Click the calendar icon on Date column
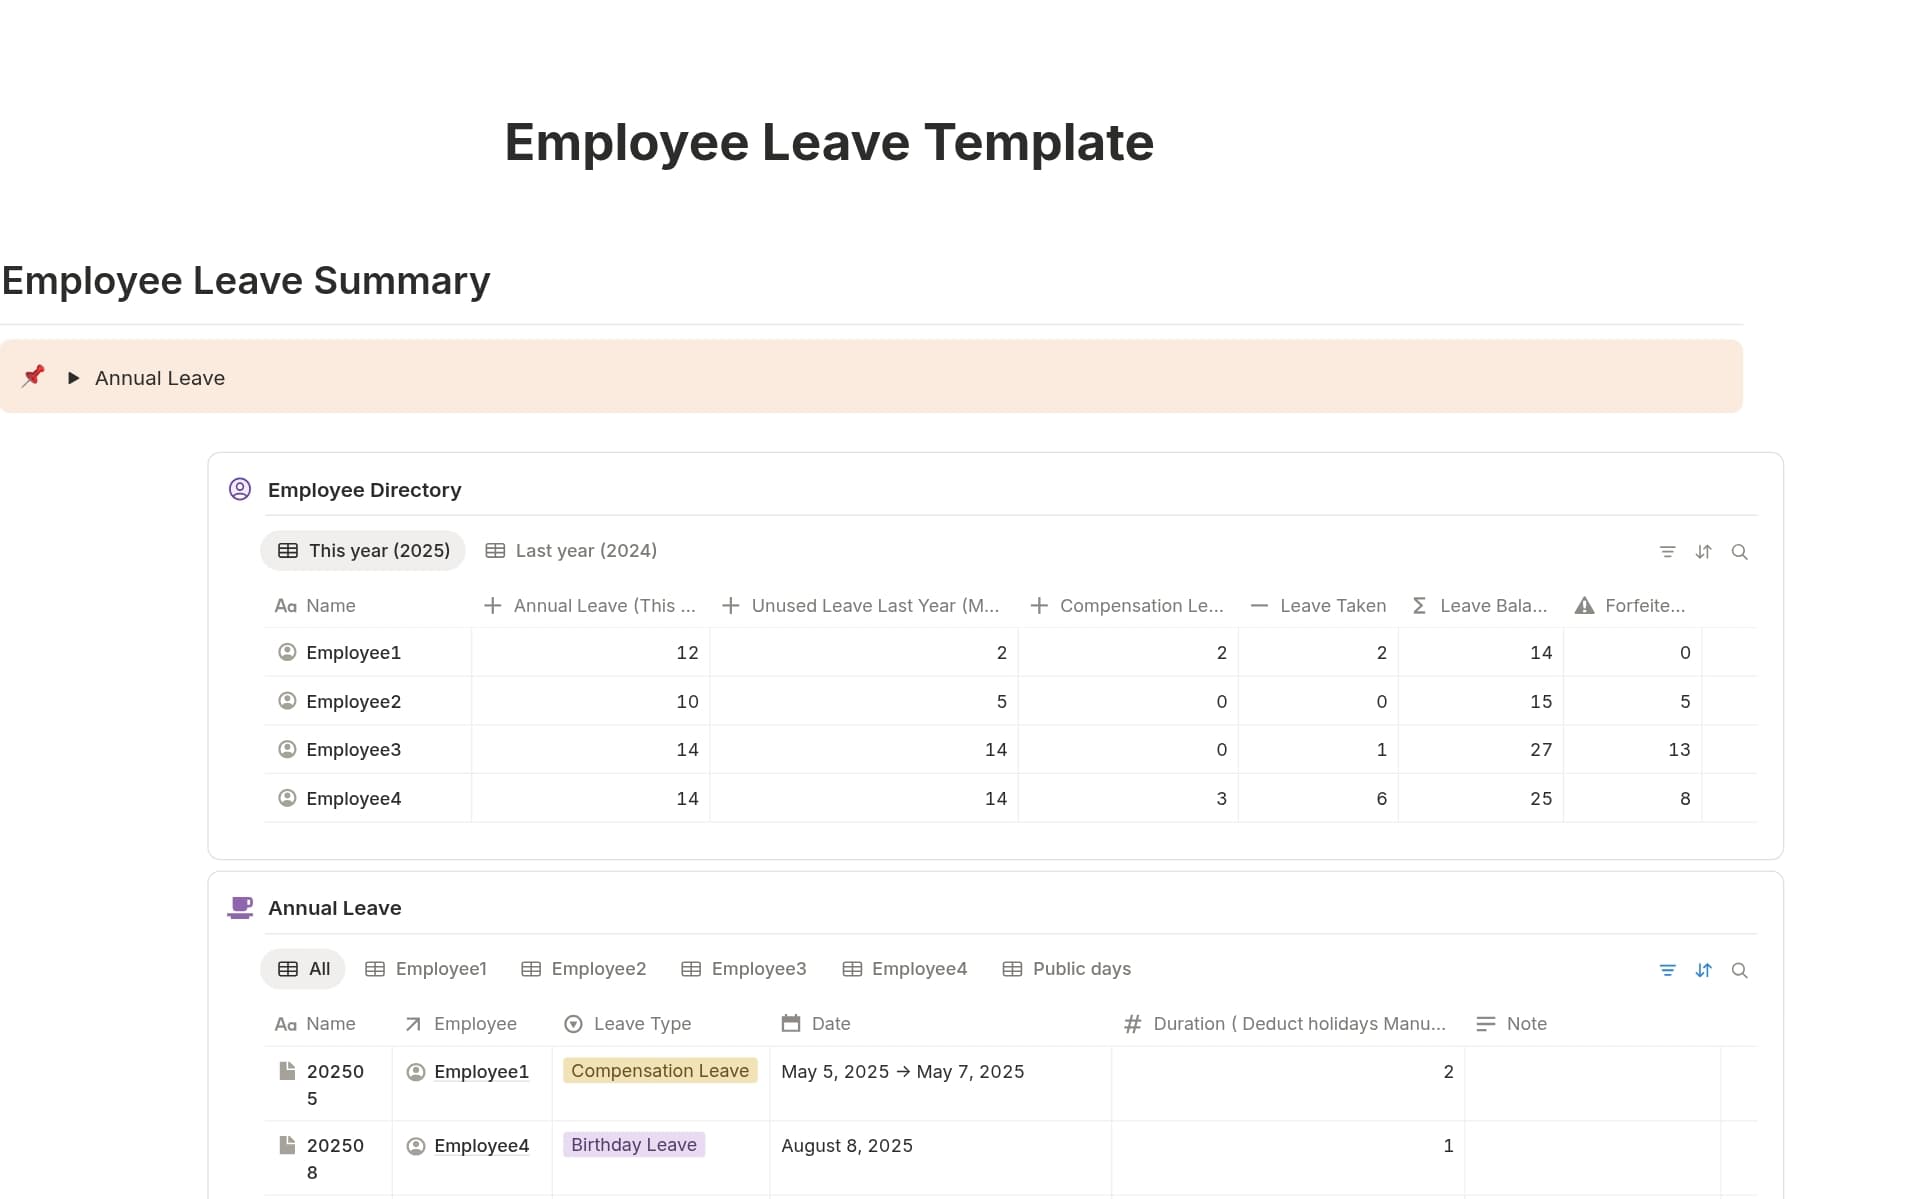The height and width of the screenshot is (1199, 1920). coord(791,1023)
